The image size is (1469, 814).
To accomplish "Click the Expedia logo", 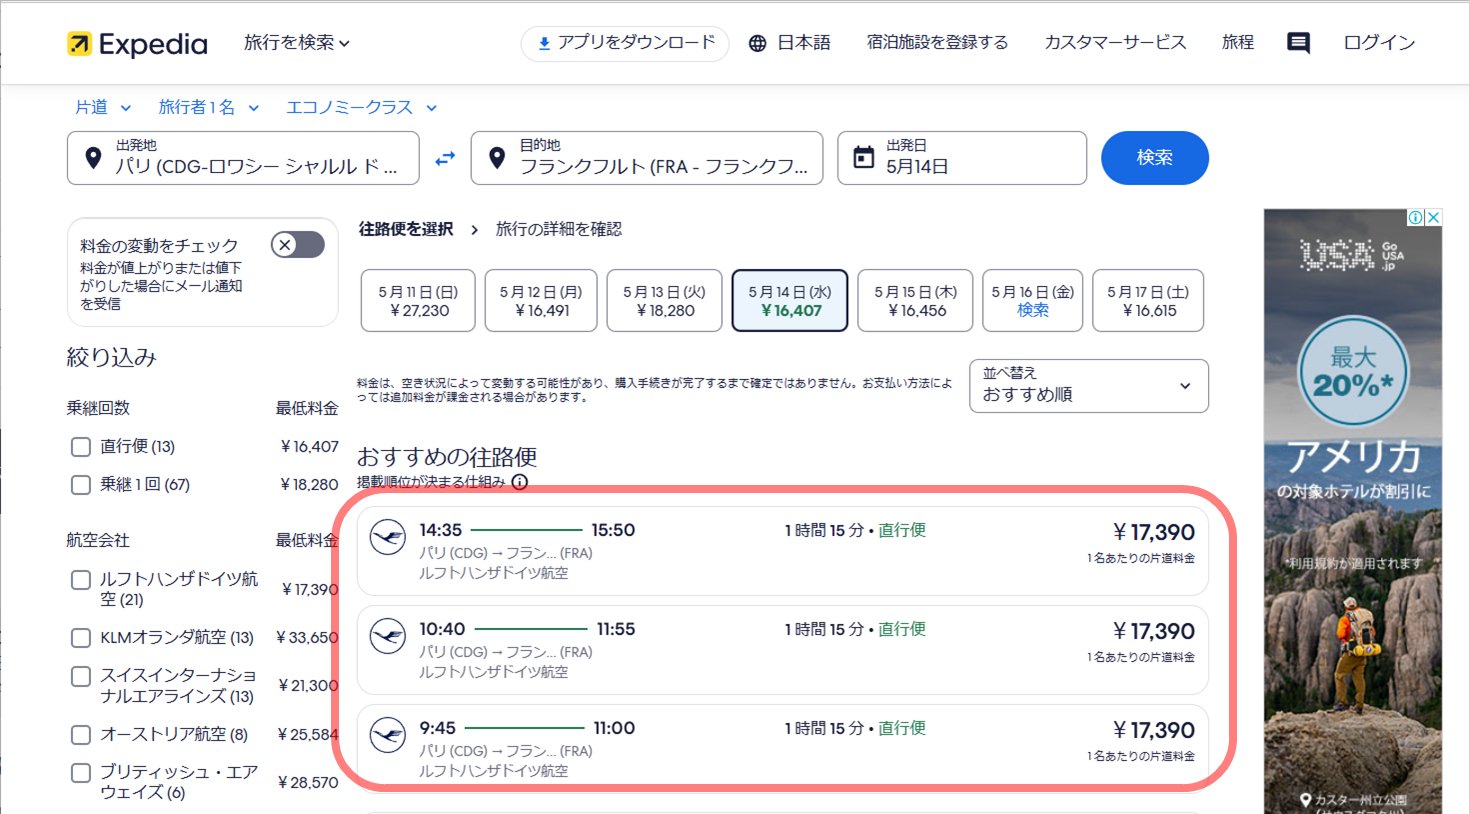I will click(x=137, y=44).
